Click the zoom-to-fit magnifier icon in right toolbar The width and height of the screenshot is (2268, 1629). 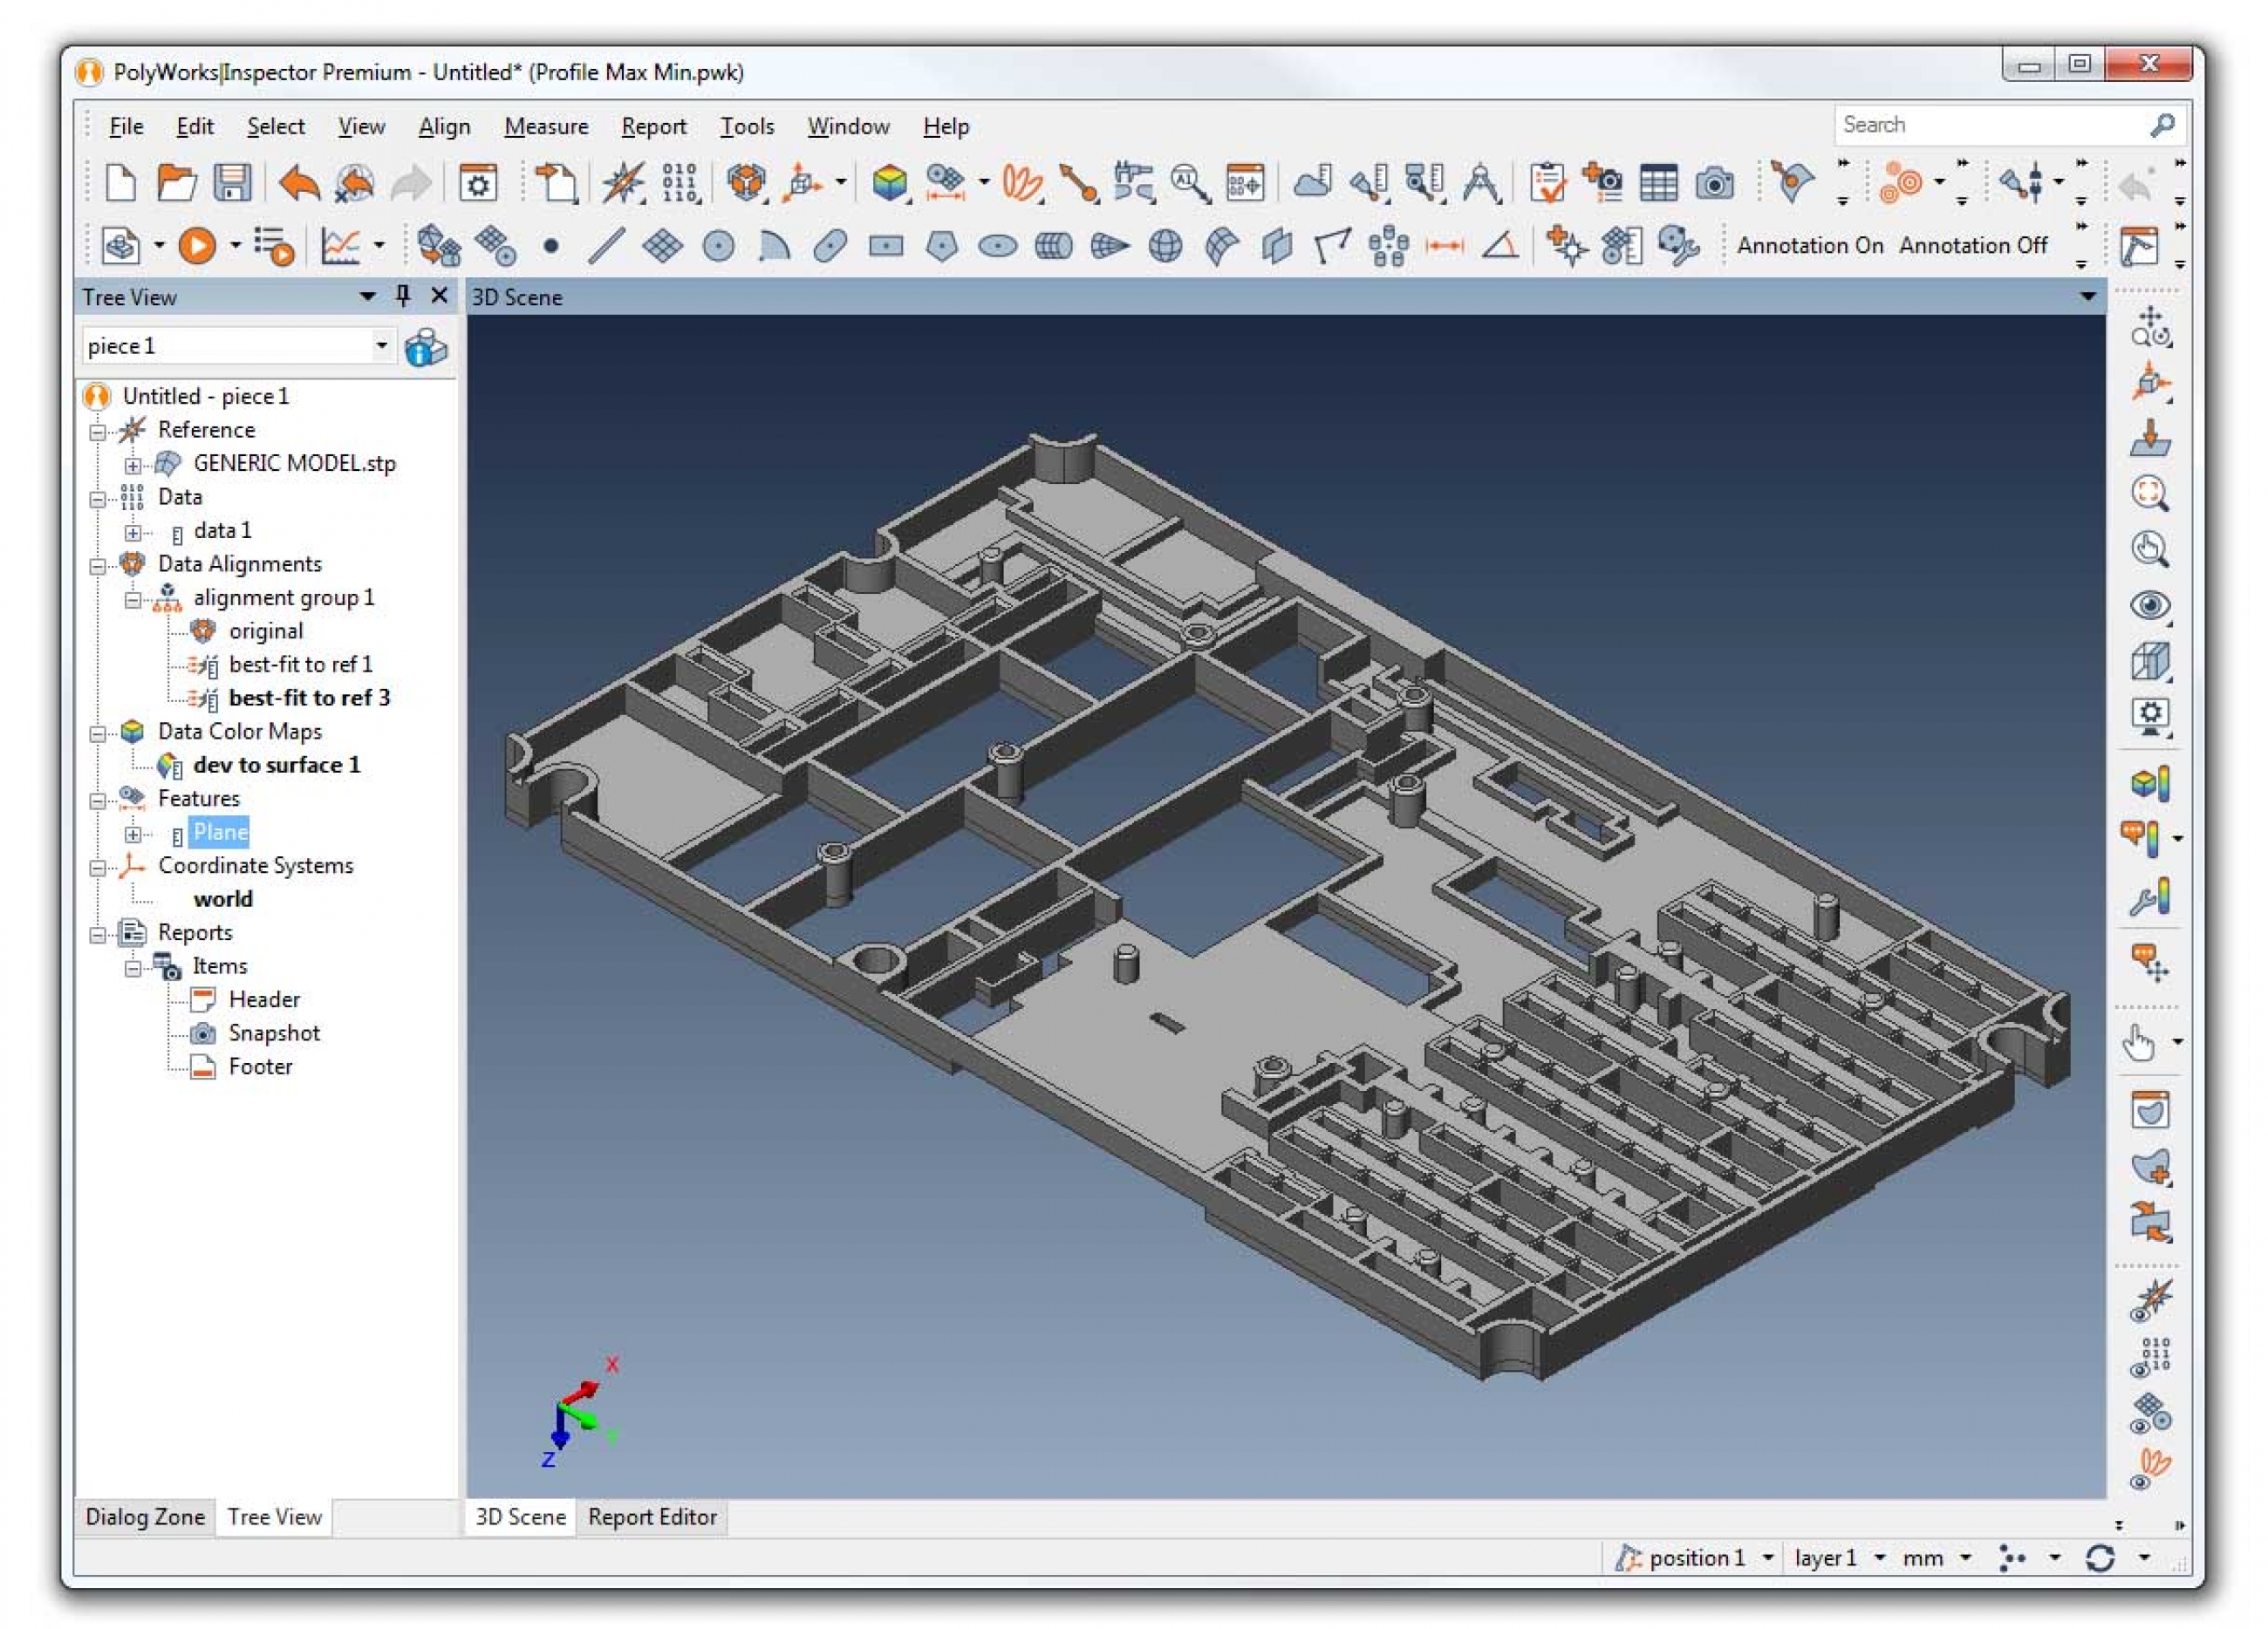(x=2150, y=493)
